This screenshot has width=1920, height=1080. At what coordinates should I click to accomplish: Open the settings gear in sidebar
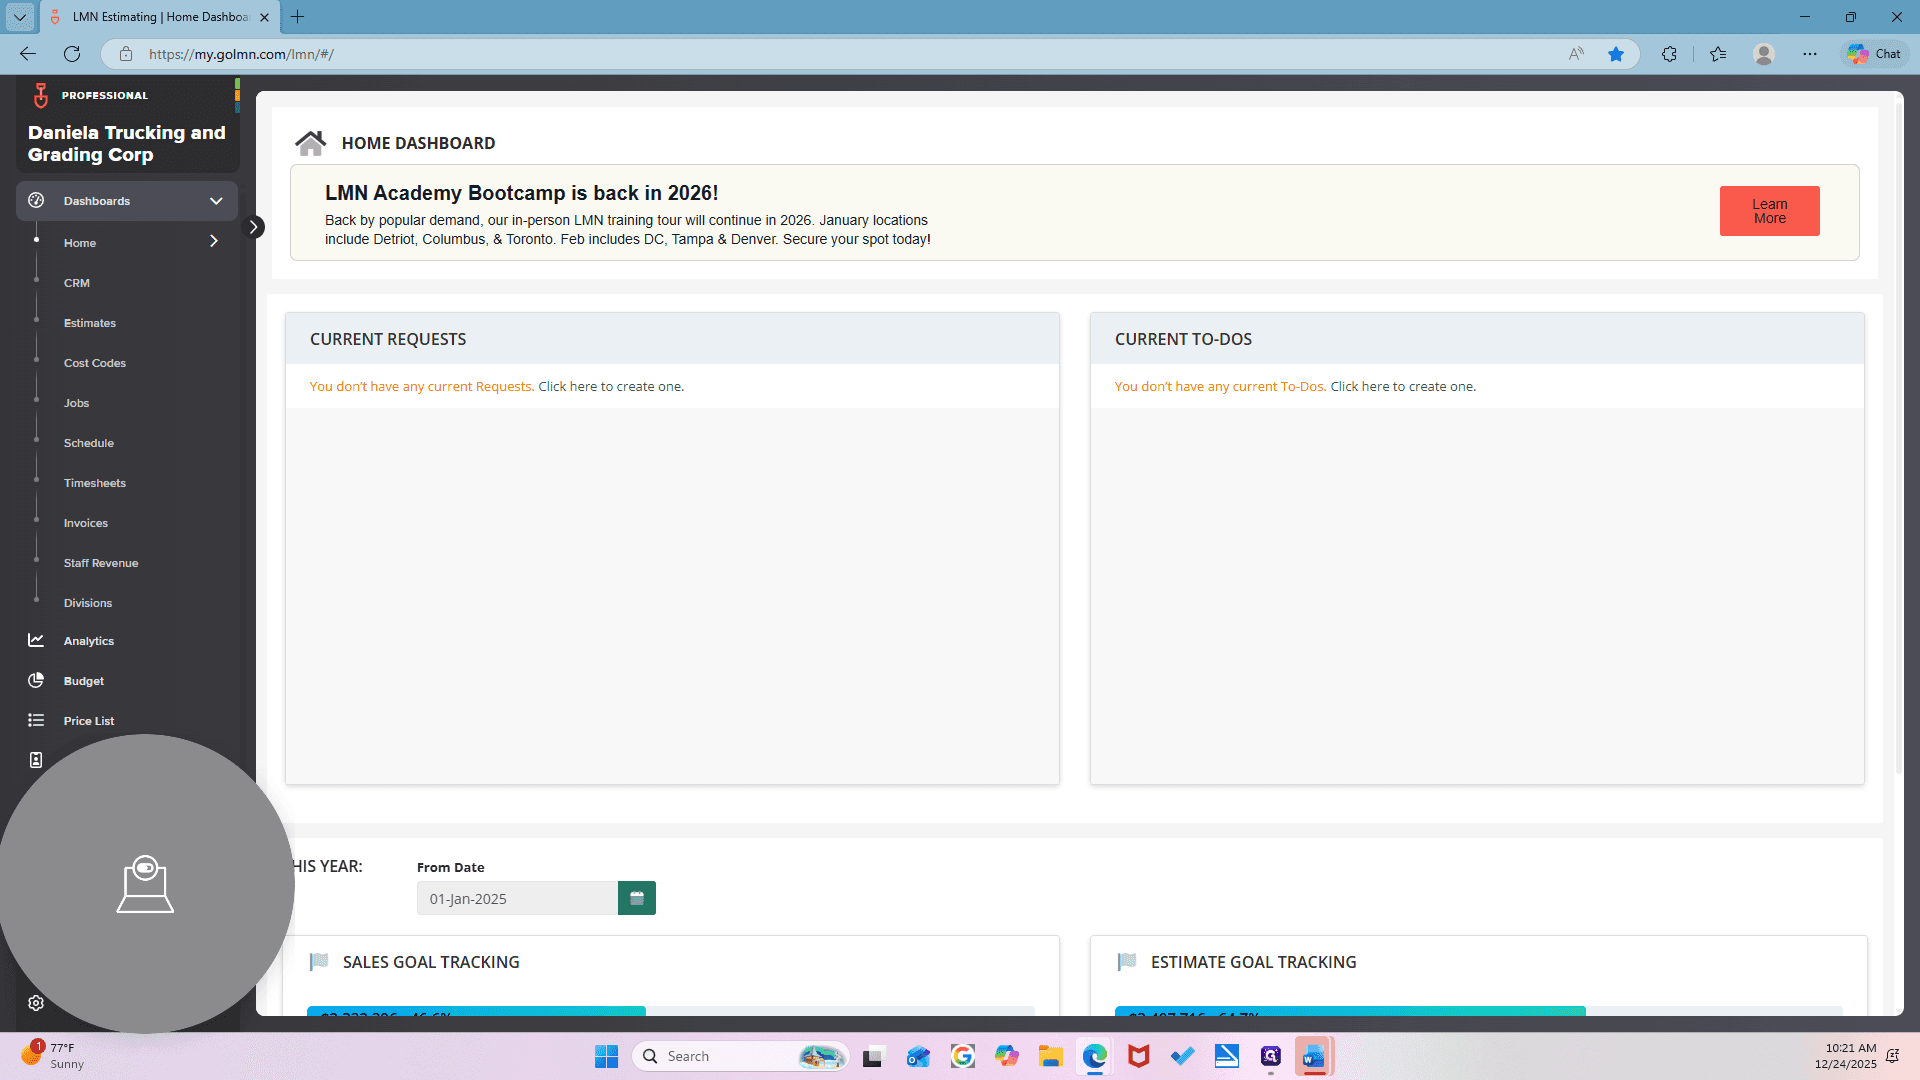pyautogui.click(x=36, y=1003)
